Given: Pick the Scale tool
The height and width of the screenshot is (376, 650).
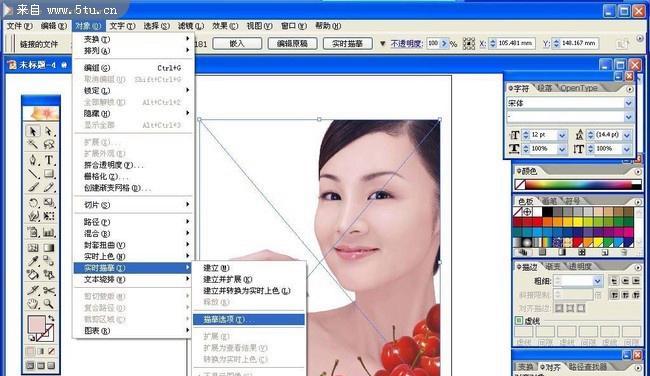Looking at the screenshot, I should (49, 203).
